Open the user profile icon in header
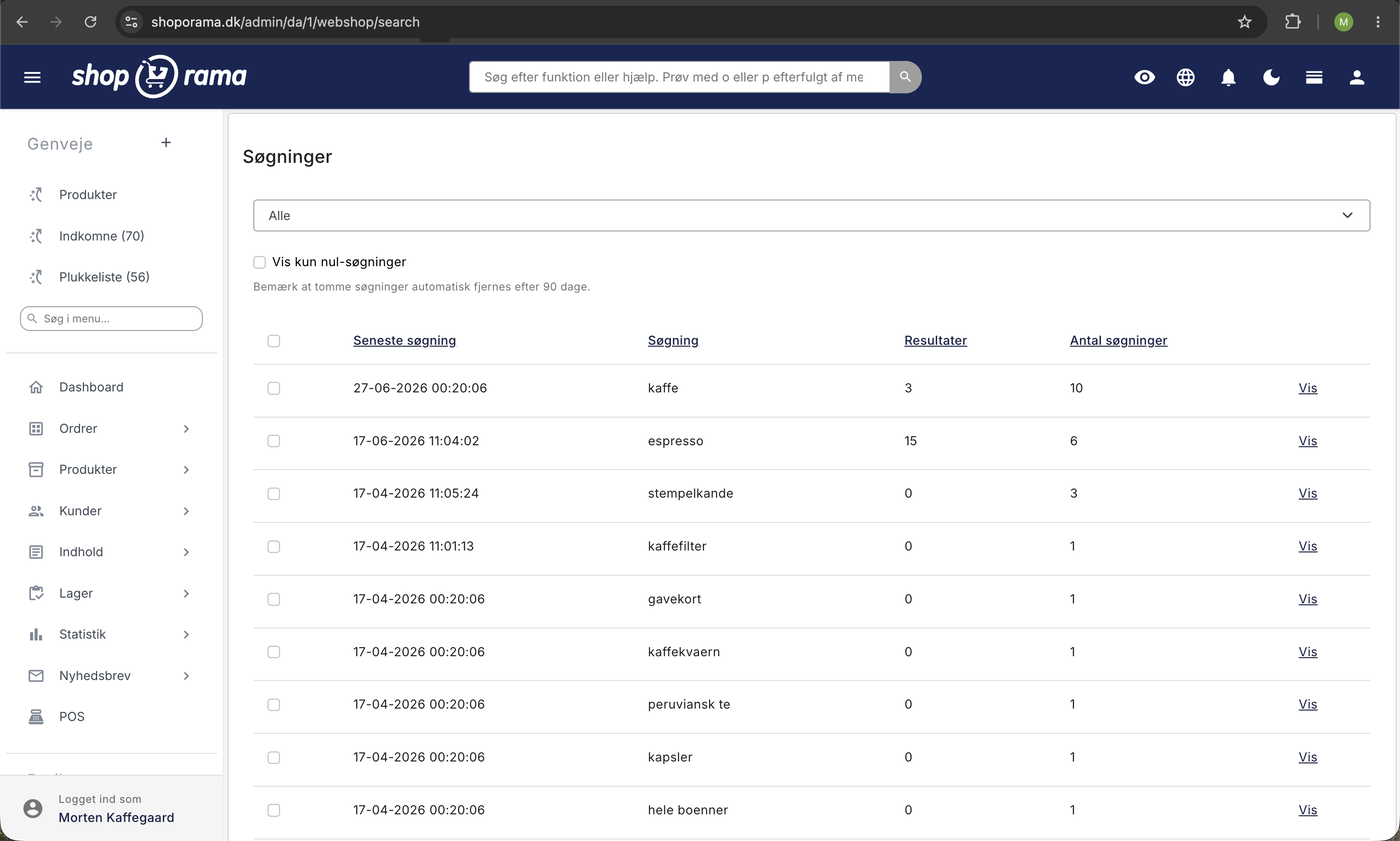This screenshot has height=841, width=1400. [1357, 77]
